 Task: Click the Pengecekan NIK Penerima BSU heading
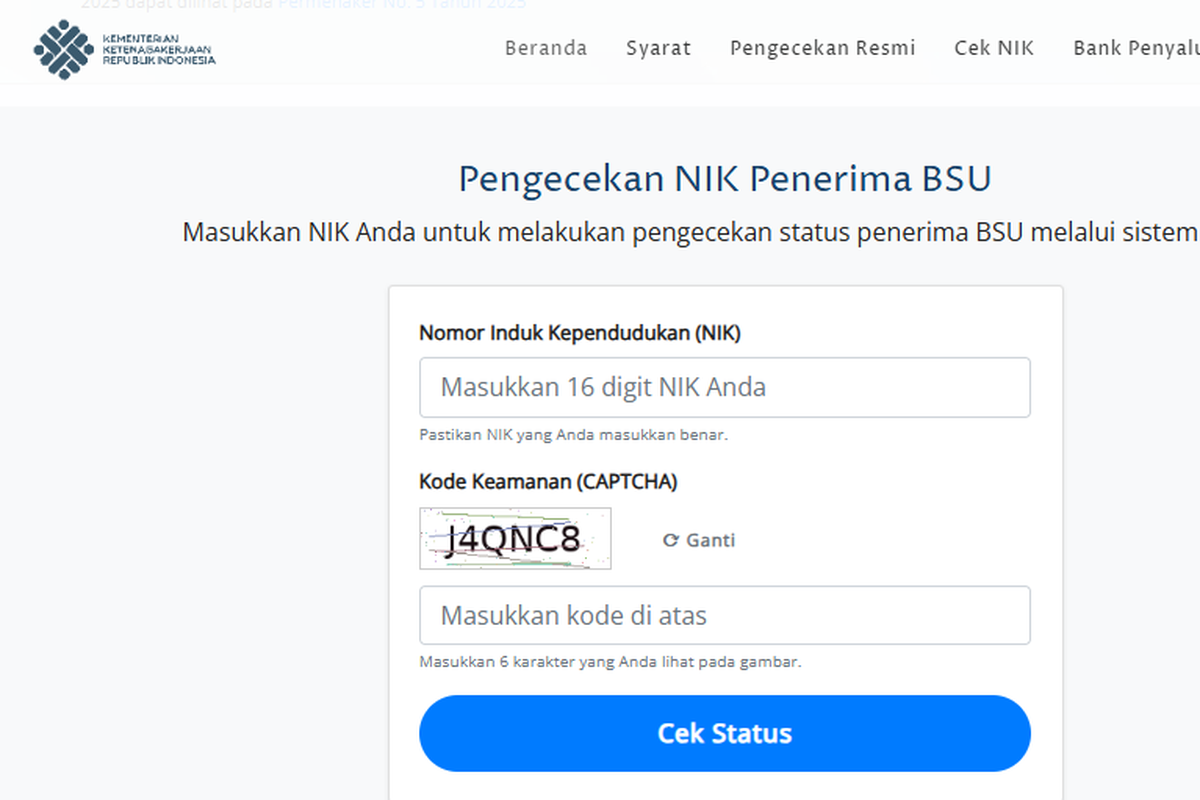point(724,178)
